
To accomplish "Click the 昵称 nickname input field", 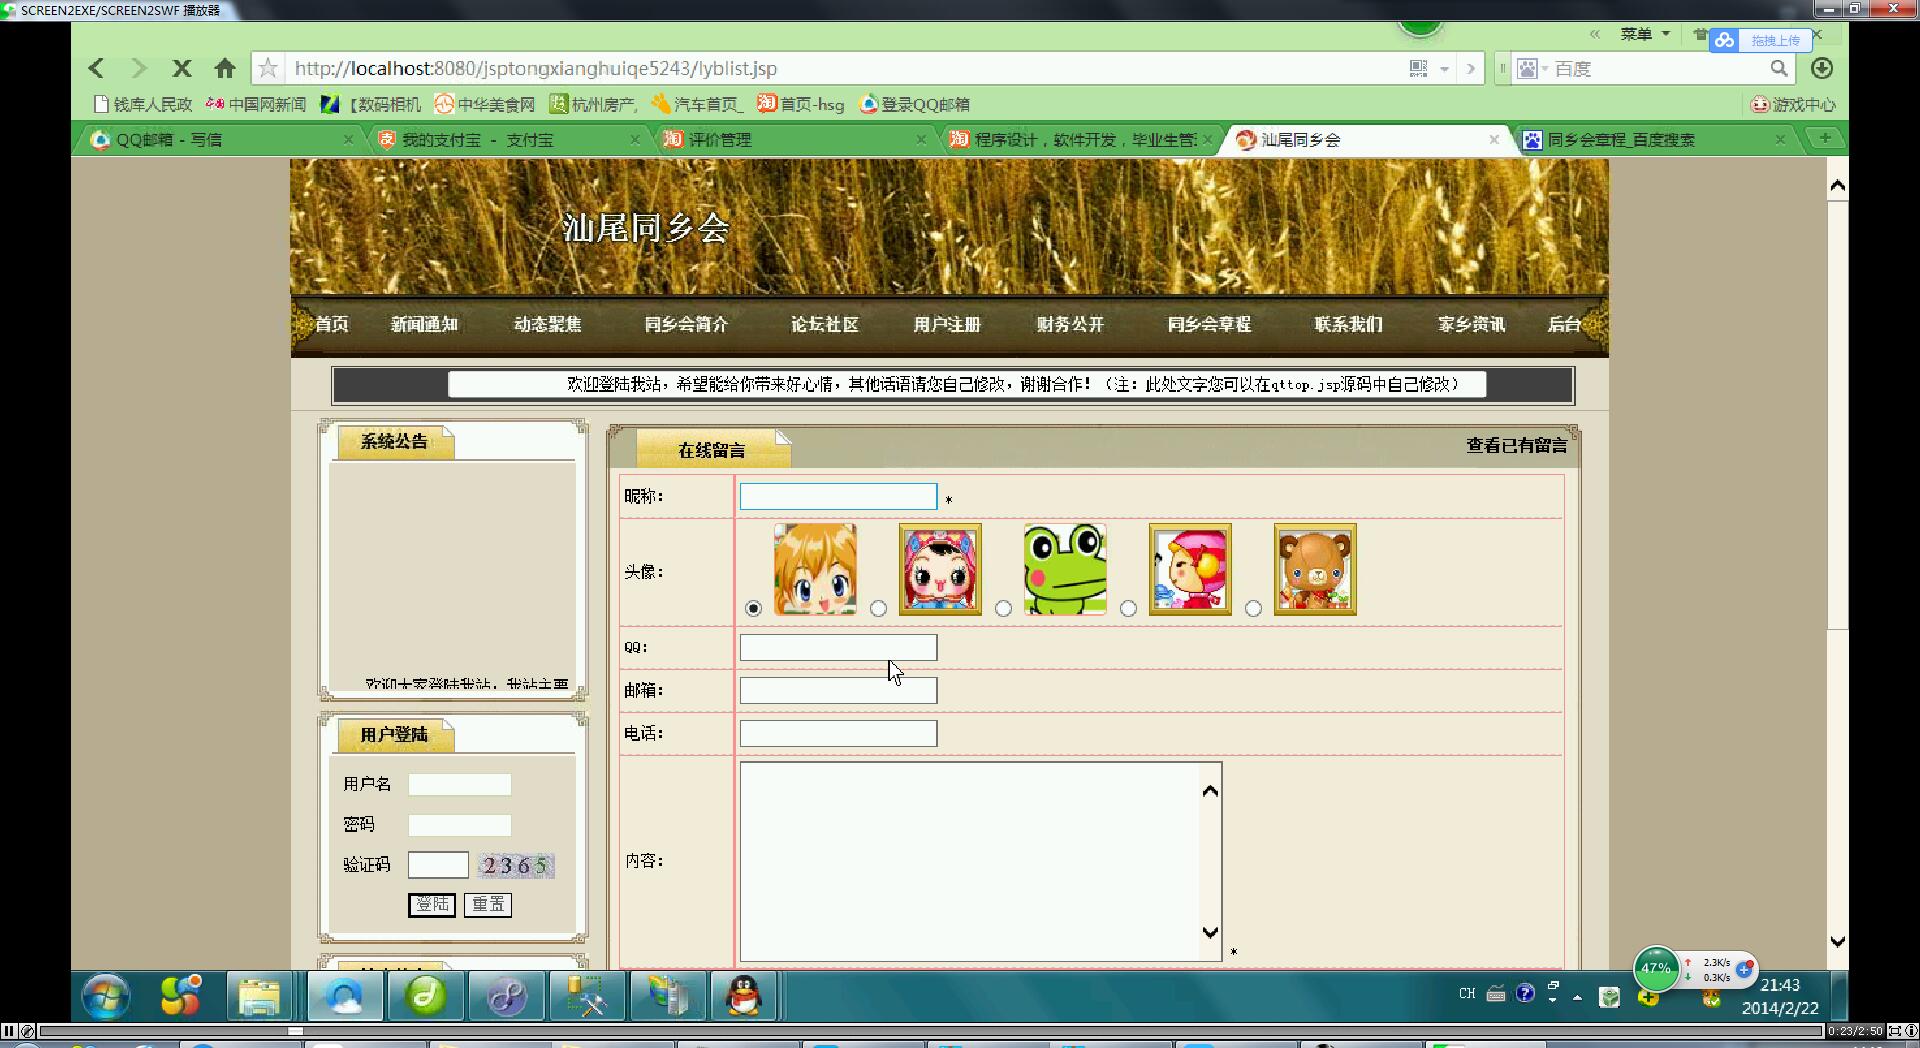I will click(838, 496).
